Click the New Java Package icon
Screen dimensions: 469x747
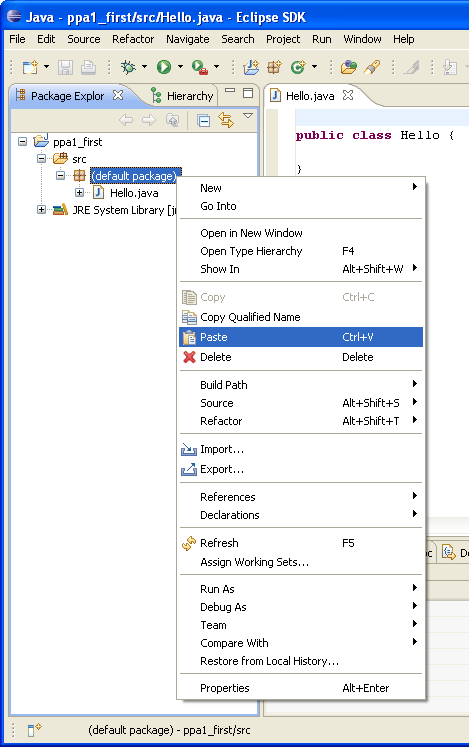coord(275,67)
